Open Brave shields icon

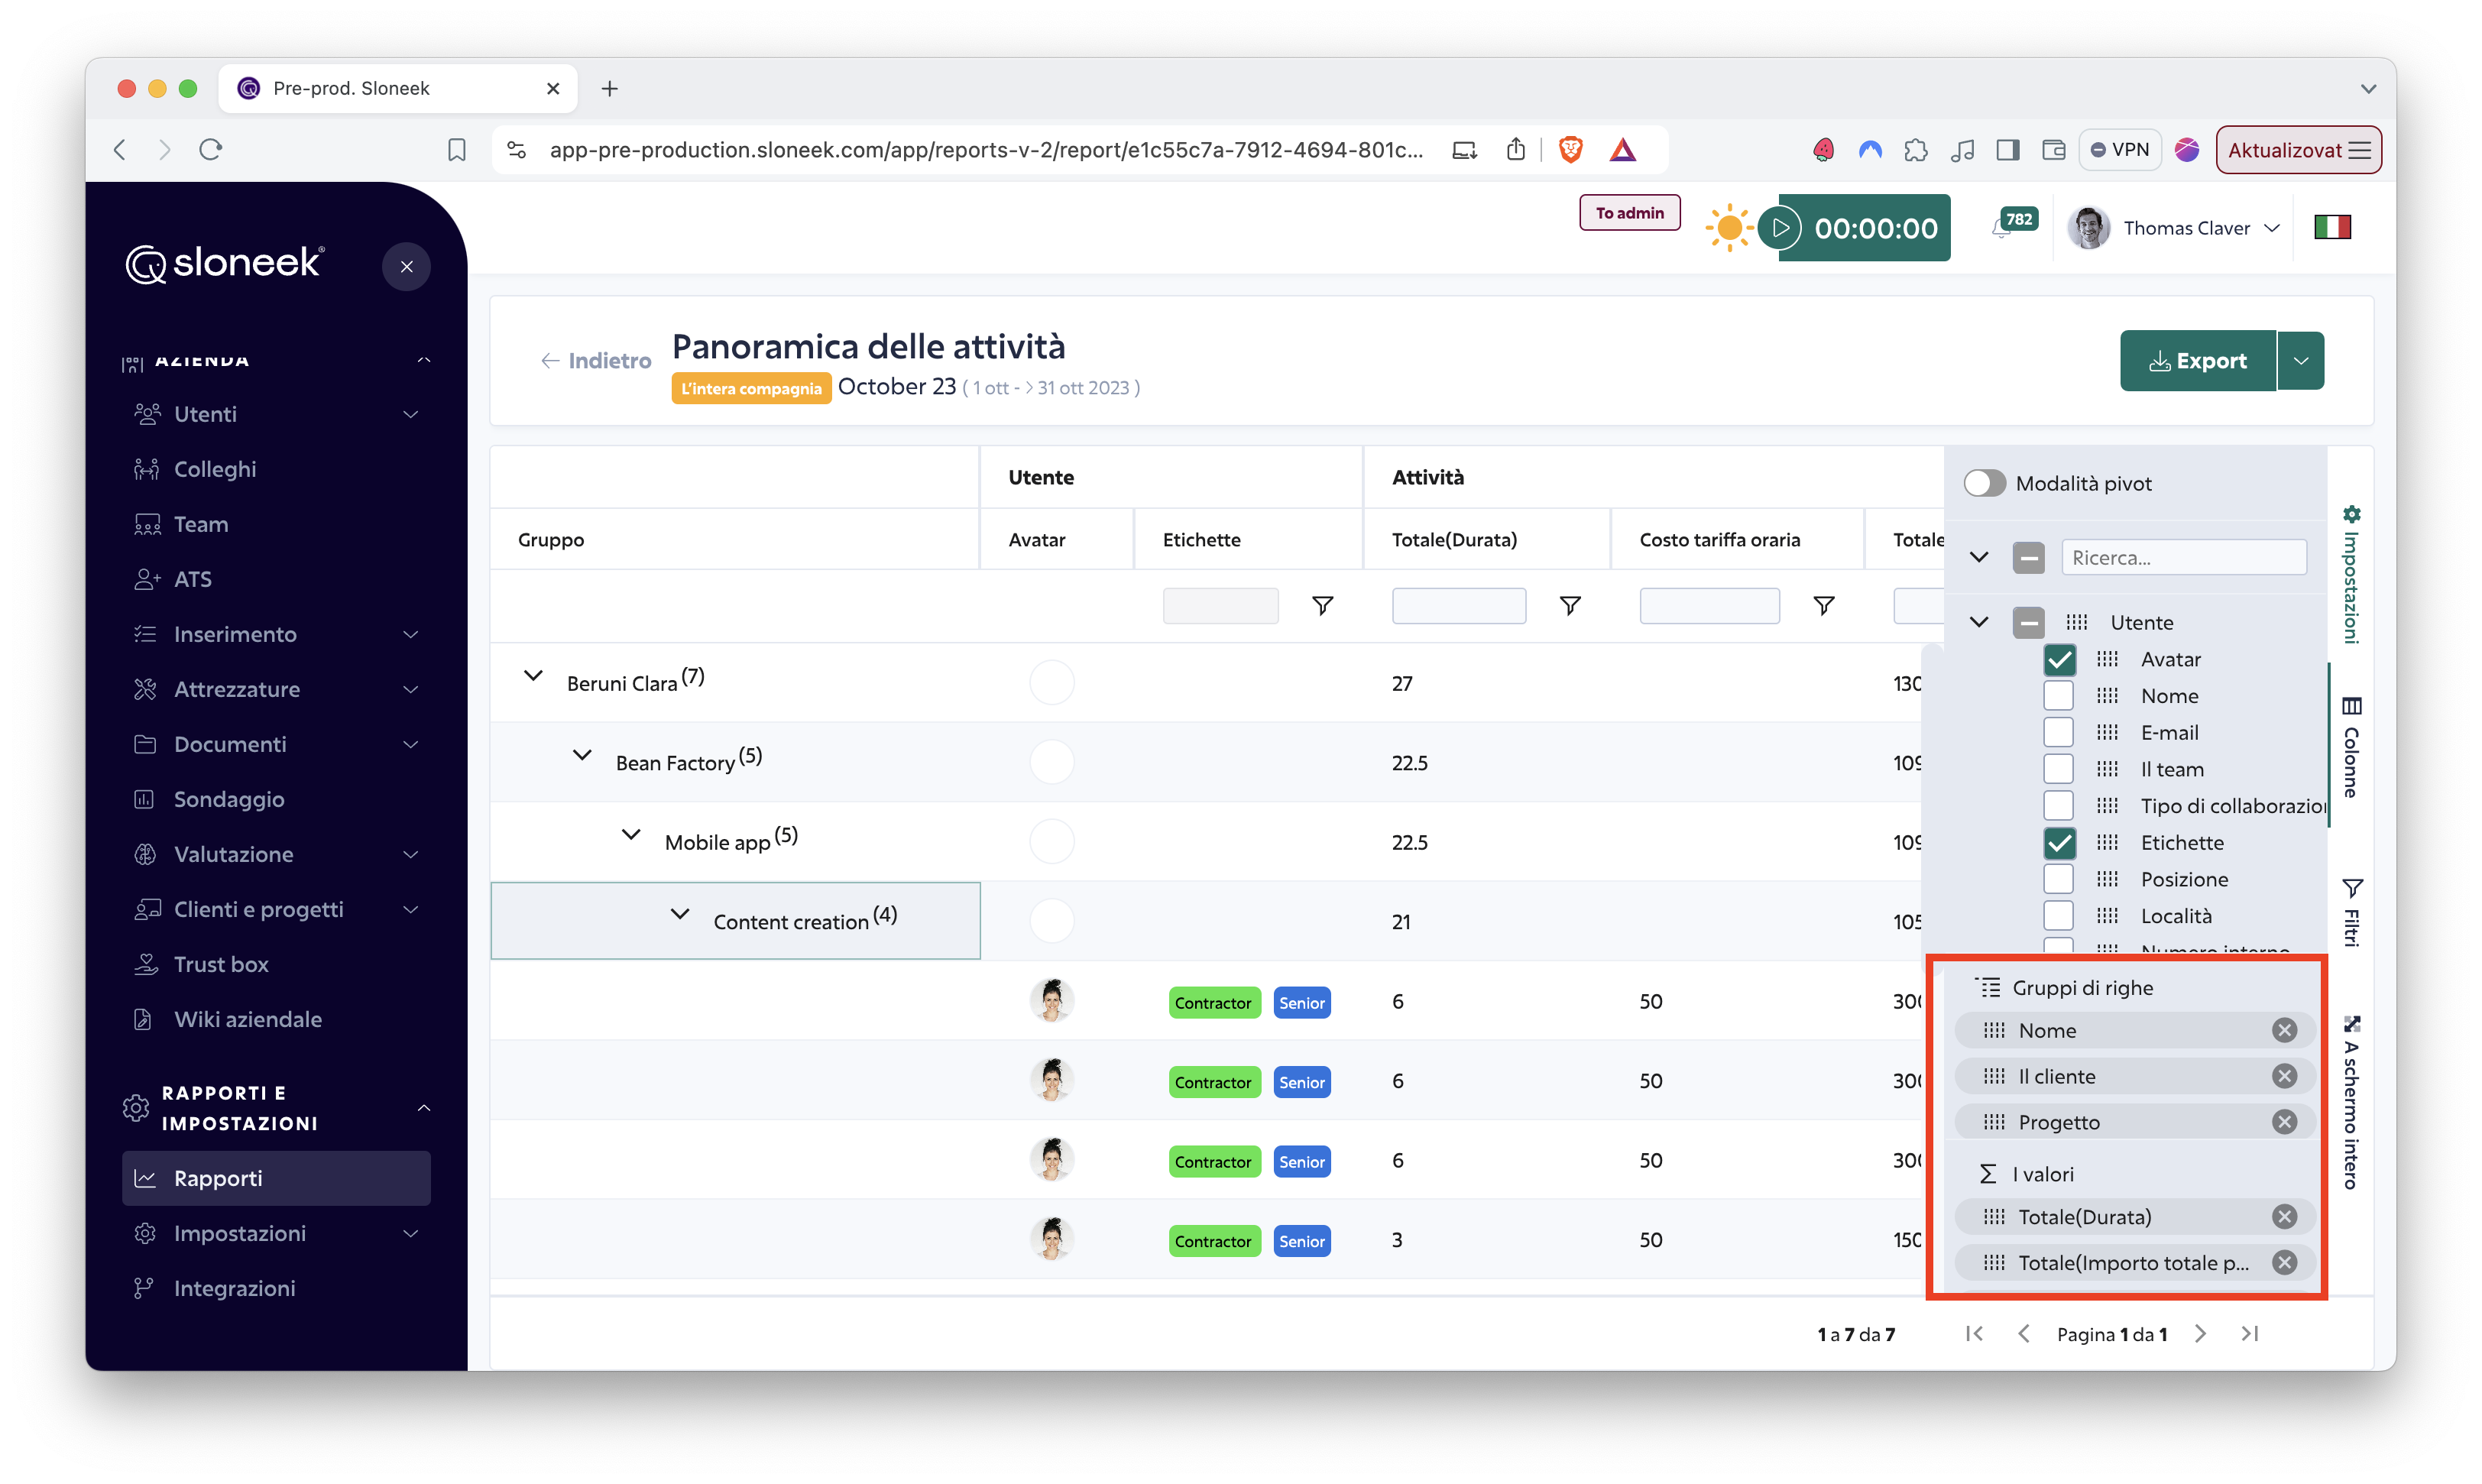click(x=1571, y=150)
